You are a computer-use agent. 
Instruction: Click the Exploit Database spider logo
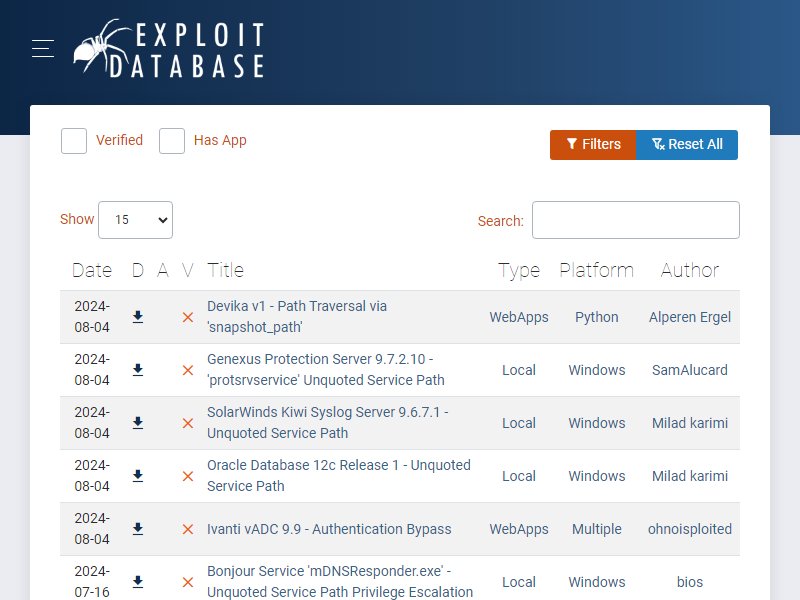pyautogui.click(x=169, y=48)
